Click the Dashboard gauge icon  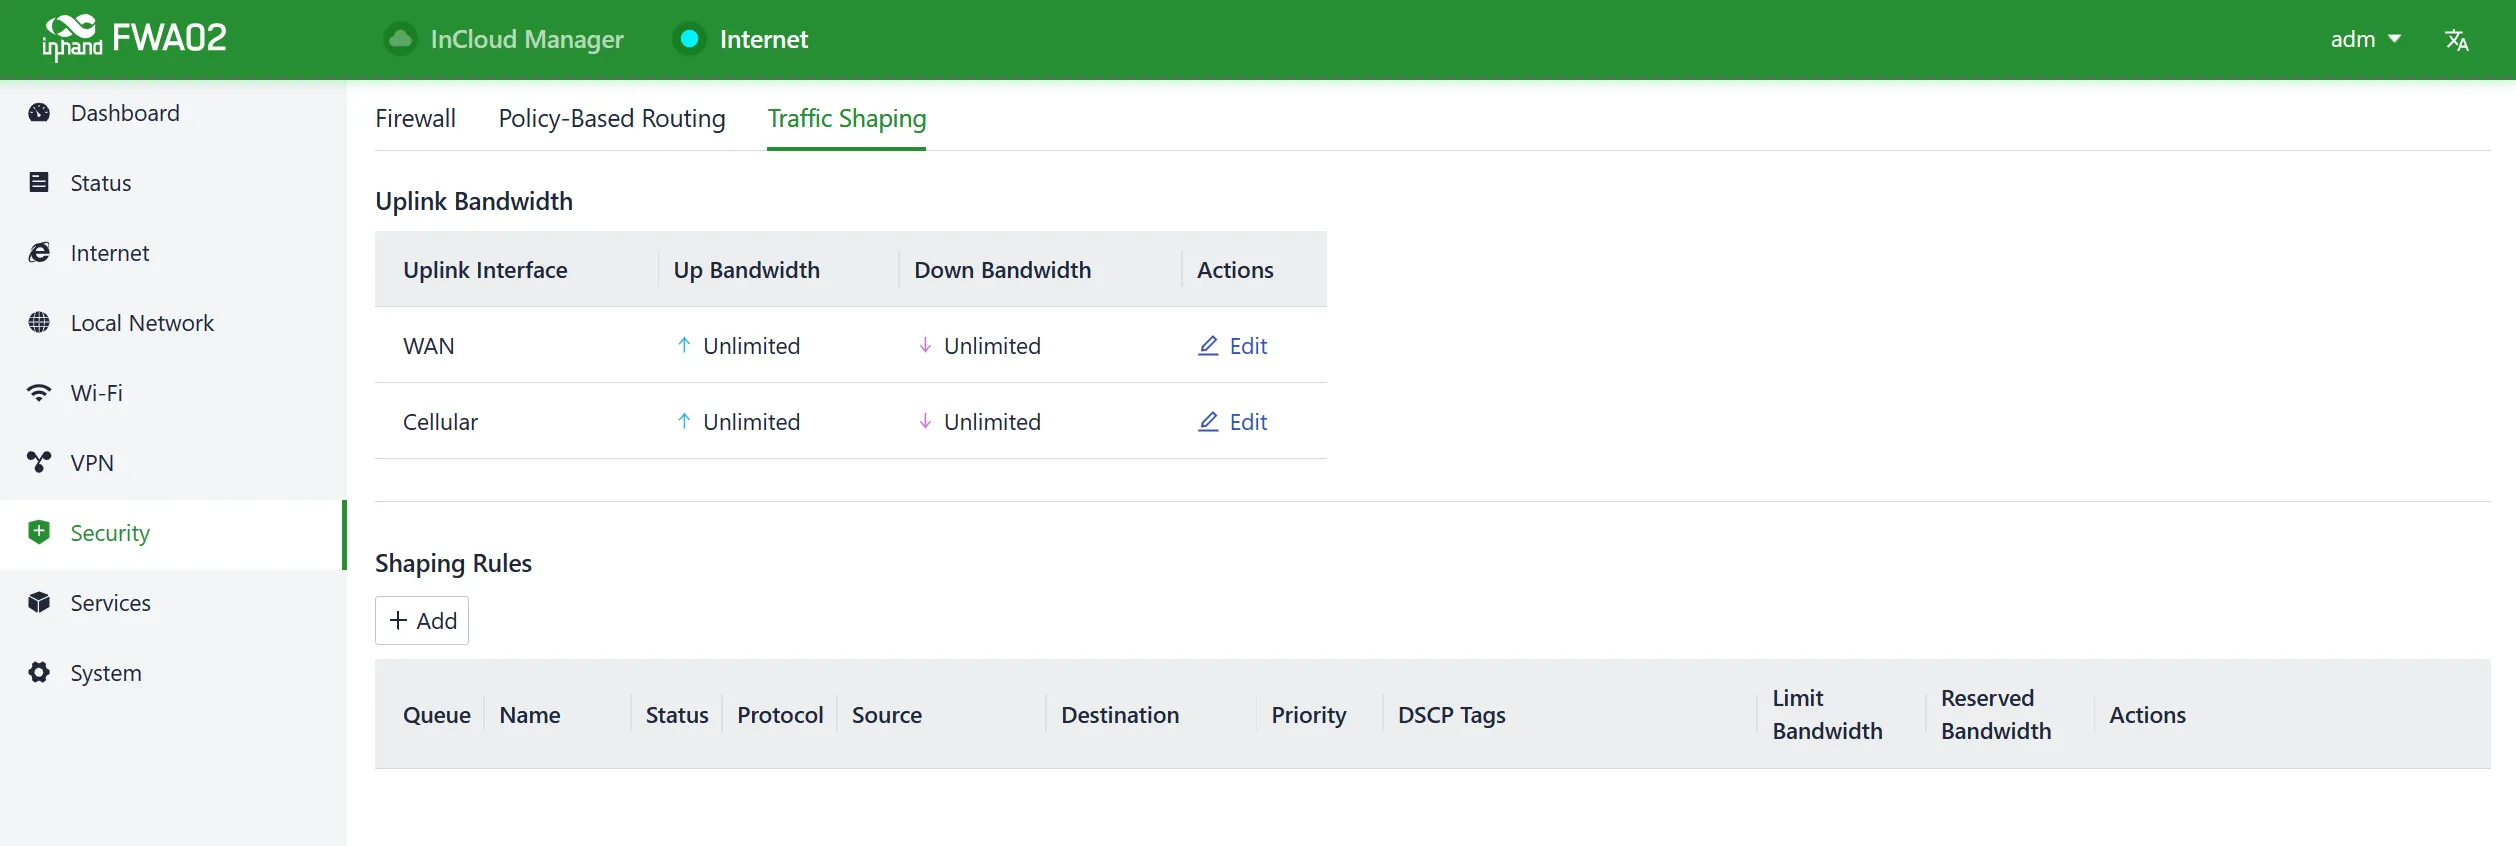click(x=39, y=113)
